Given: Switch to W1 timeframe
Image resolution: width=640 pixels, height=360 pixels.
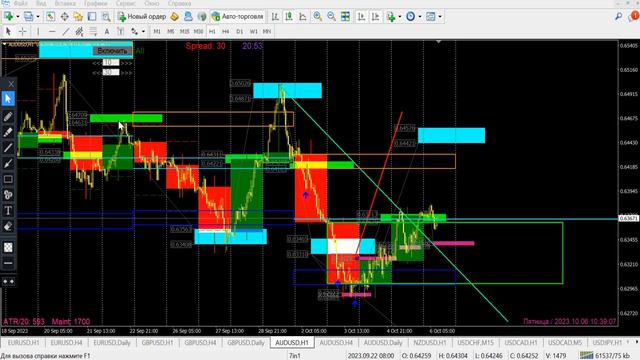Looking at the screenshot, I should [x=253, y=31].
